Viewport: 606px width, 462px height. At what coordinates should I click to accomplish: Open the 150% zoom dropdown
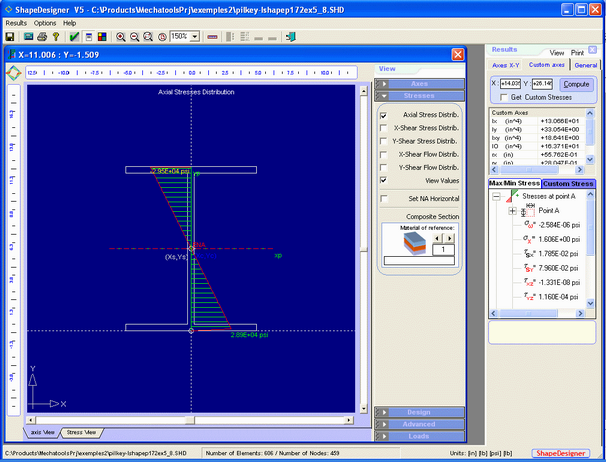195,37
